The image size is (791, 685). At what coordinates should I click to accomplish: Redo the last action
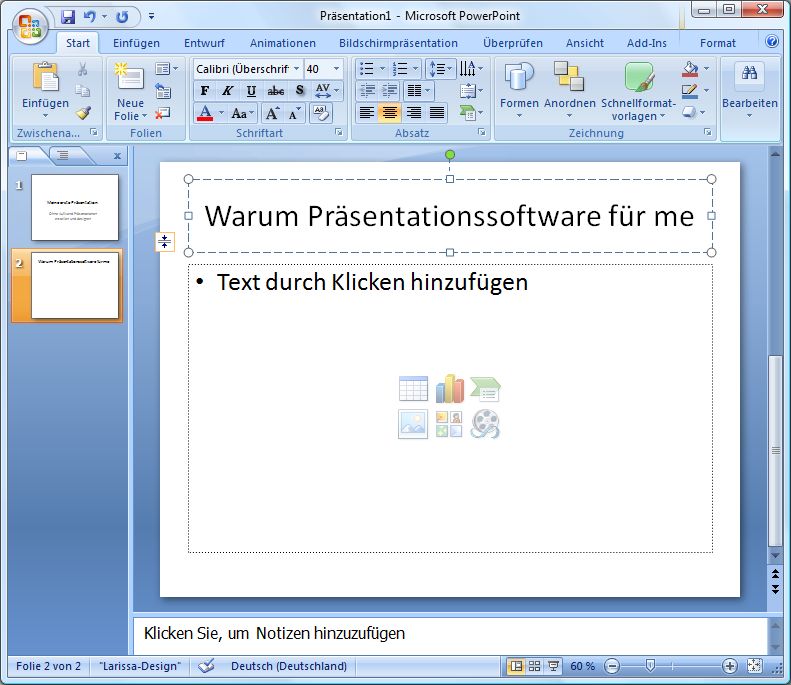tap(122, 17)
